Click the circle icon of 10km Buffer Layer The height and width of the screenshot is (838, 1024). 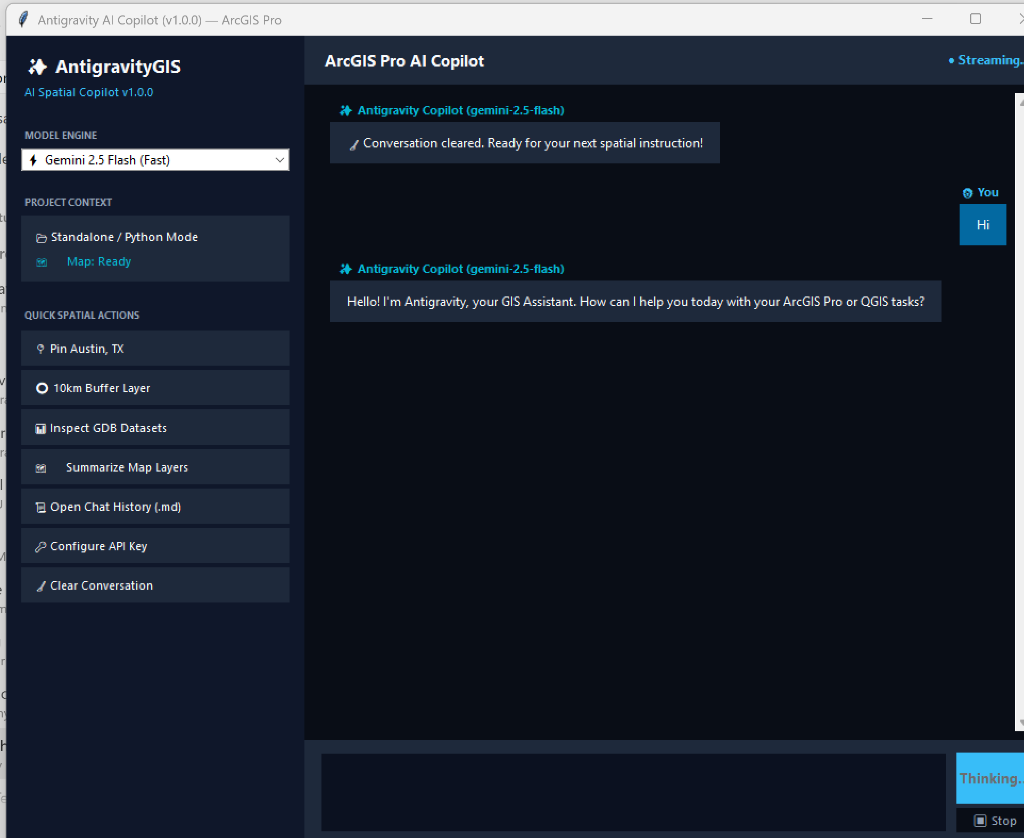42,388
